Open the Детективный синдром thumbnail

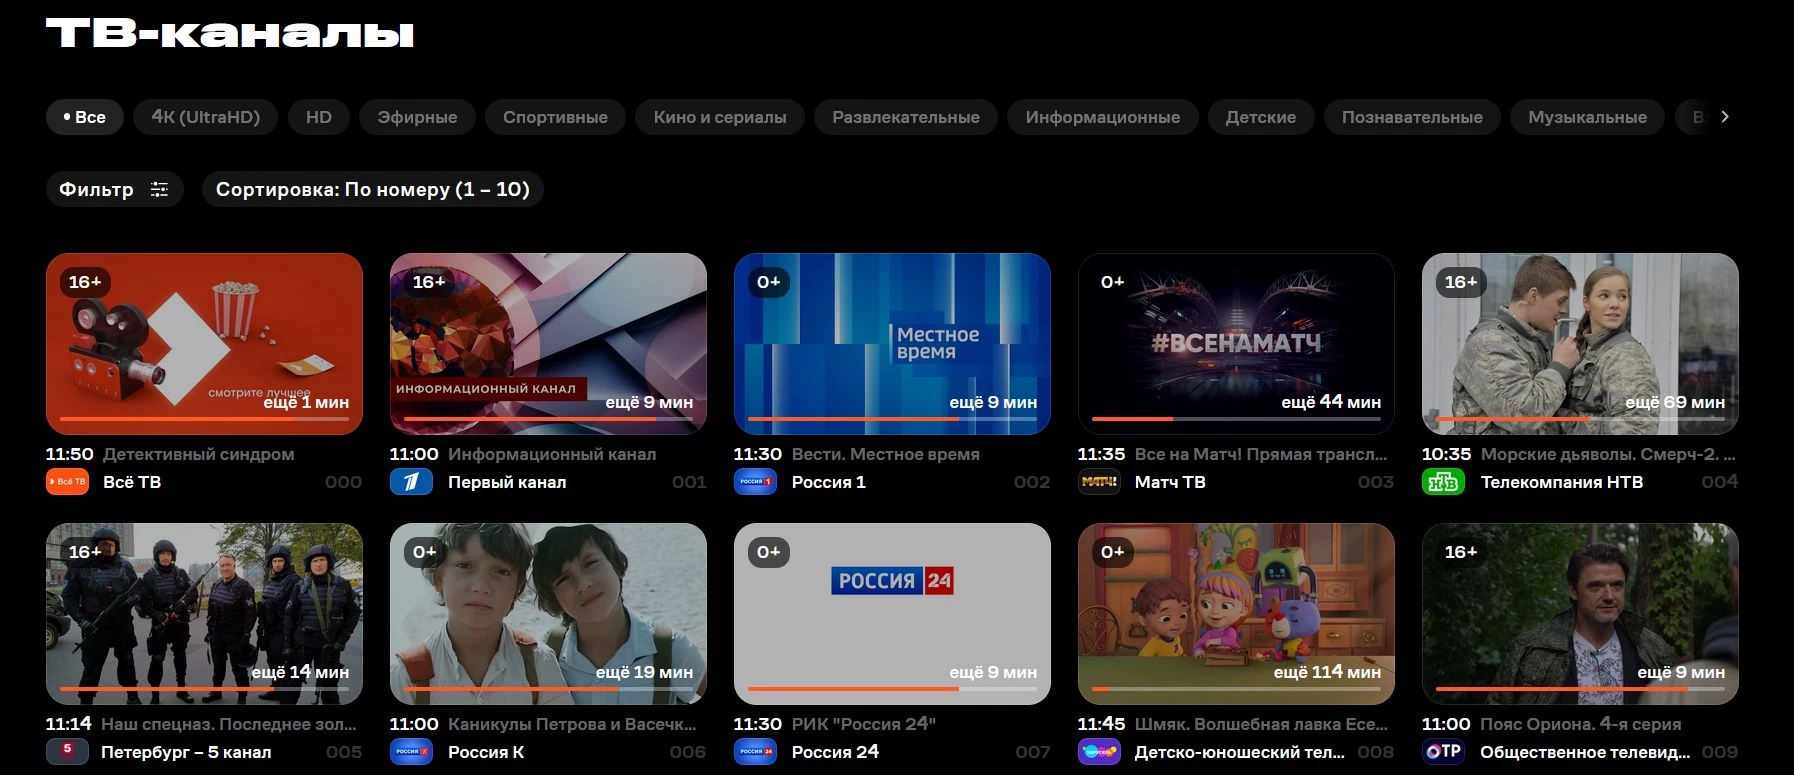(x=204, y=343)
